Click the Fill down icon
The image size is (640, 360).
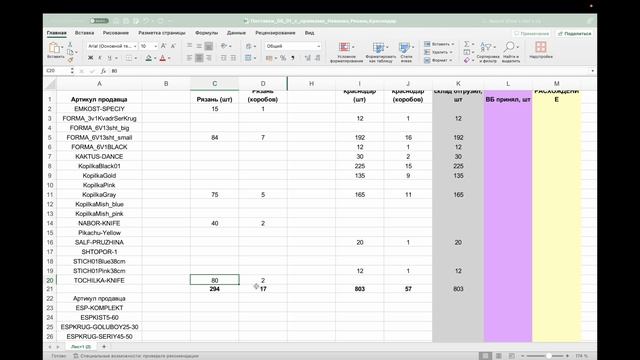(x=467, y=52)
